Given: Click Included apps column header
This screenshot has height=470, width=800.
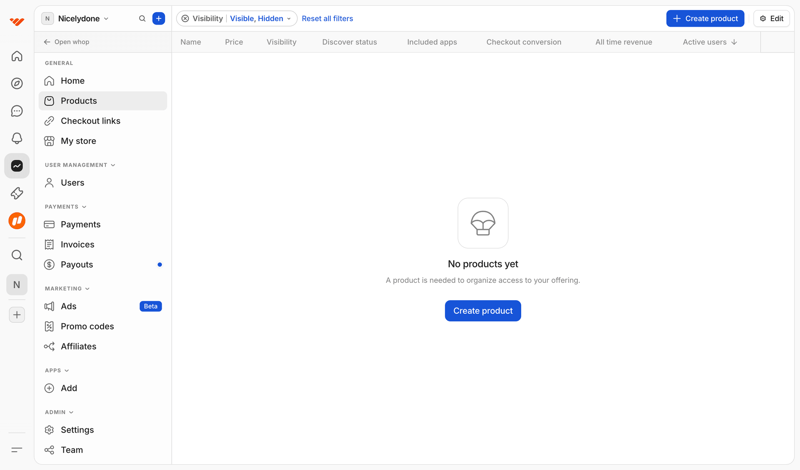Looking at the screenshot, I should click(432, 42).
